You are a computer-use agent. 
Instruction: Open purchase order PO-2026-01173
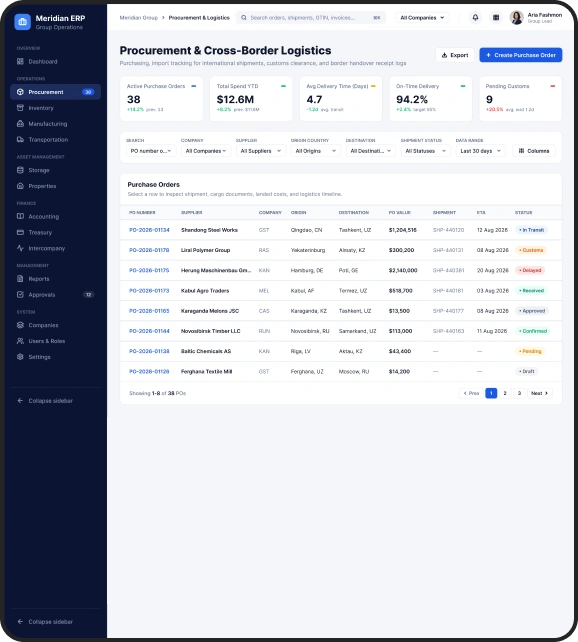pyautogui.click(x=149, y=291)
